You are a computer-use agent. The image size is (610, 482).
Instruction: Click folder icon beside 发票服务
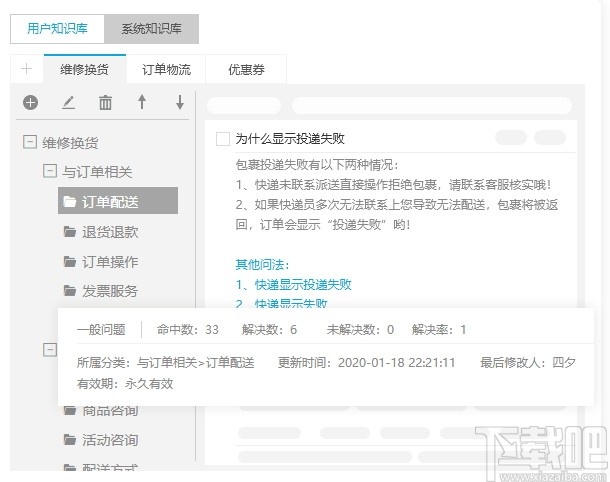(70, 291)
